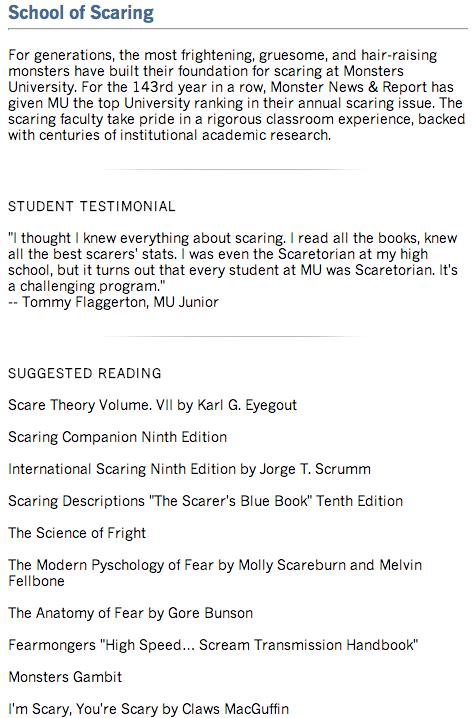Click Tommy Flaggerton, MU Junior attribution

point(120,302)
